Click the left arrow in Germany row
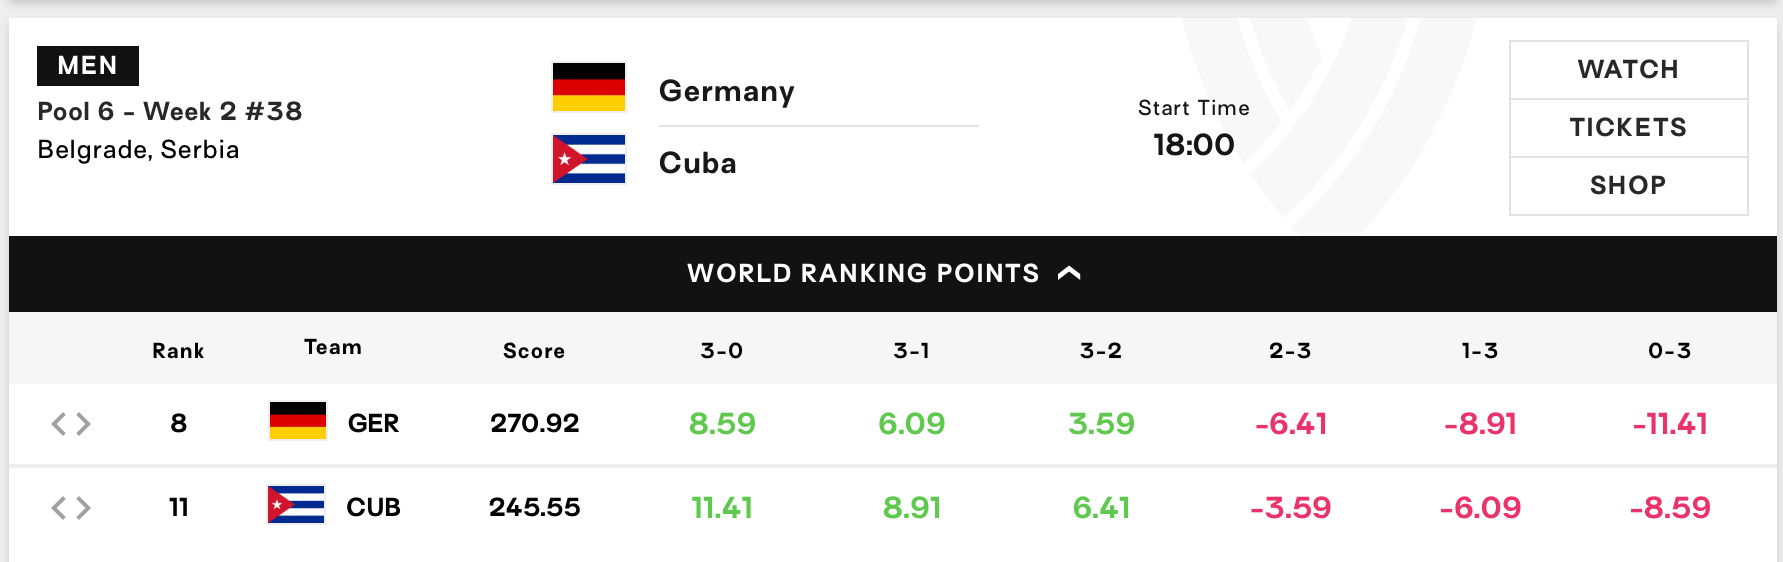 point(59,424)
